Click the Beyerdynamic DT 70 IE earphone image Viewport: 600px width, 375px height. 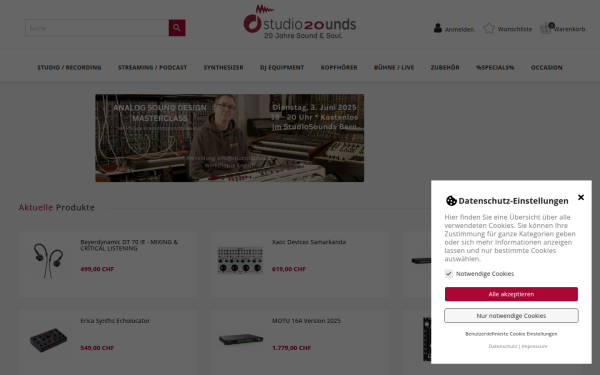[49, 261]
